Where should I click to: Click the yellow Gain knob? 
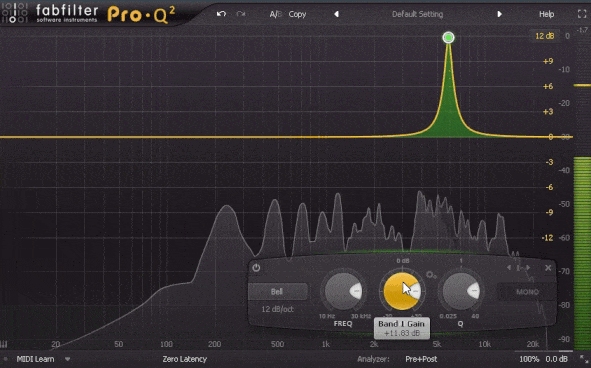[x=402, y=291]
